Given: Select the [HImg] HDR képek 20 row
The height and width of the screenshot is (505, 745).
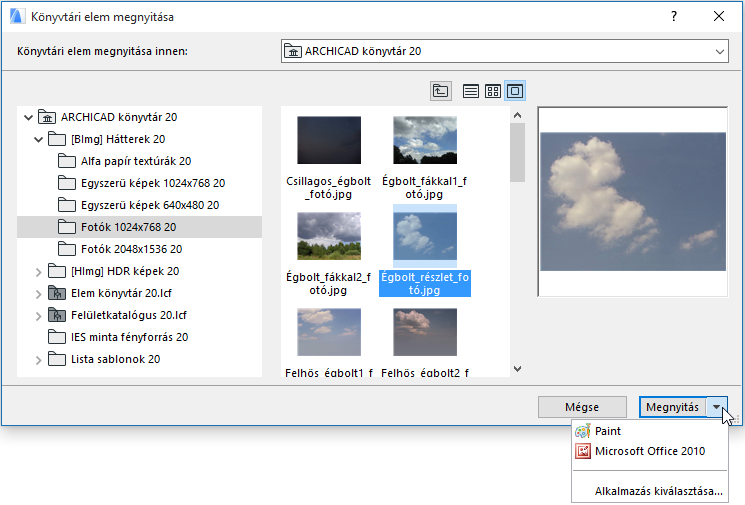Looking at the screenshot, I should [x=125, y=271].
